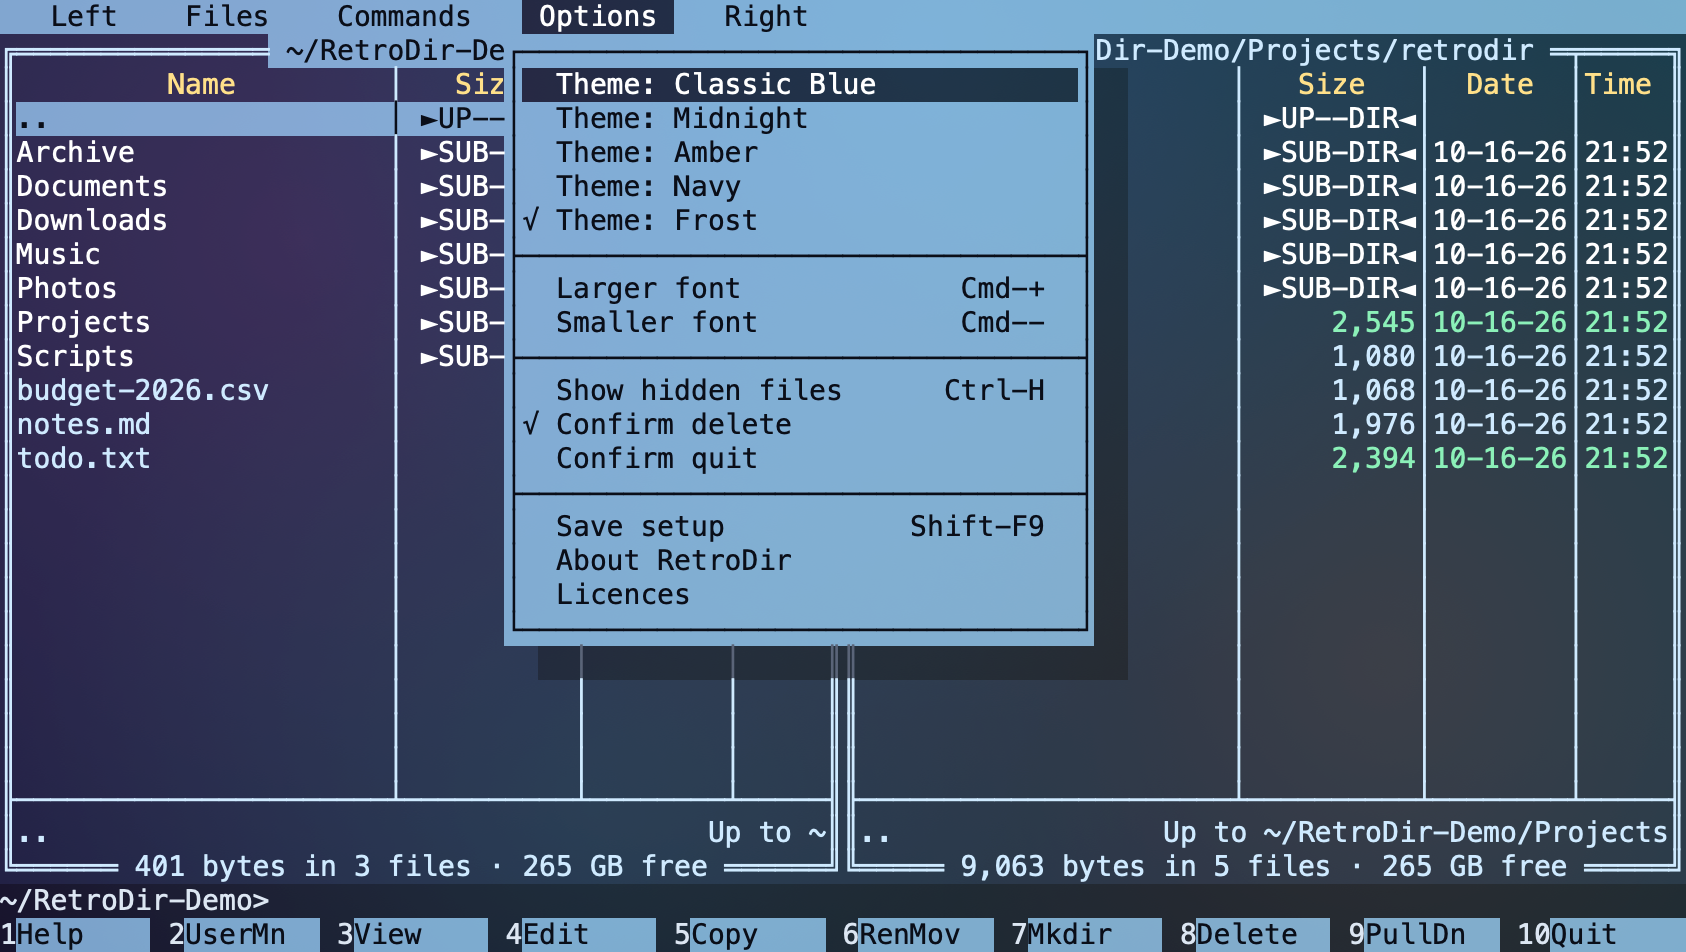Click F3 View key

[x=412, y=935]
